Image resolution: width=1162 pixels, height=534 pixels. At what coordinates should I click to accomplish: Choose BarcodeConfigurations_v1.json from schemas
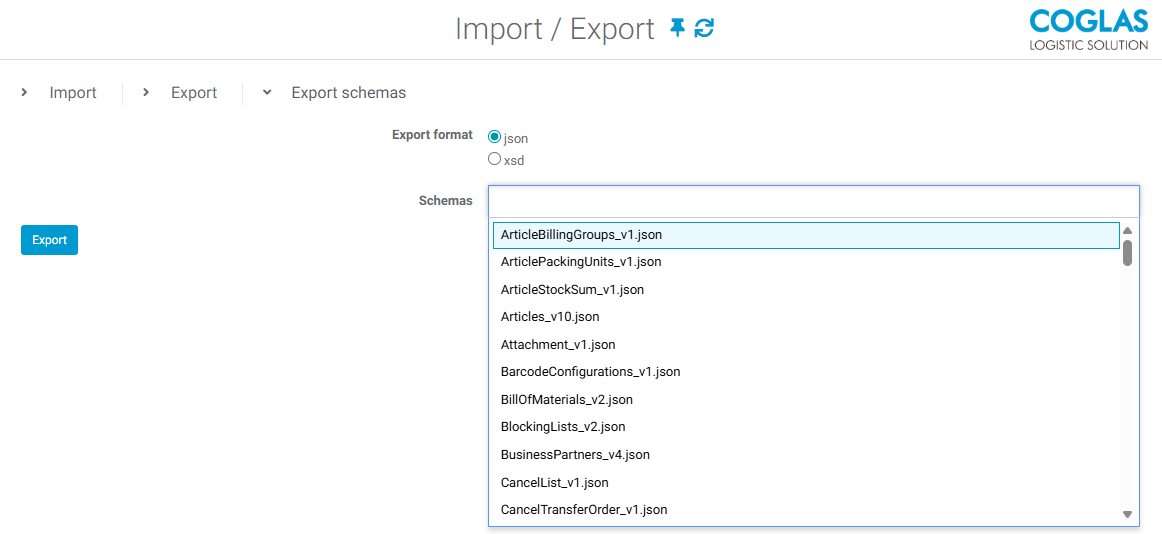coord(590,372)
